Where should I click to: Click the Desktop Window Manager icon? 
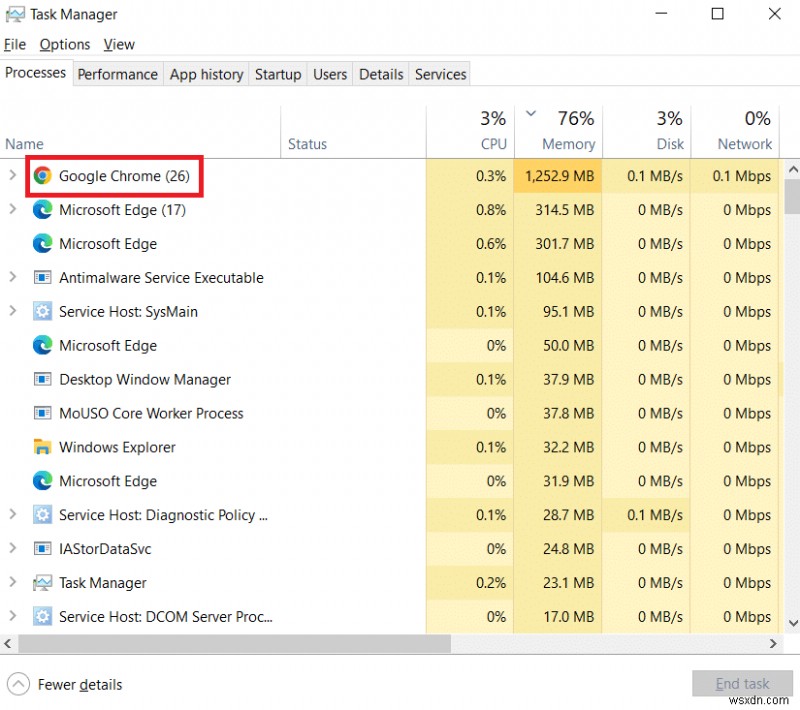(42, 379)
